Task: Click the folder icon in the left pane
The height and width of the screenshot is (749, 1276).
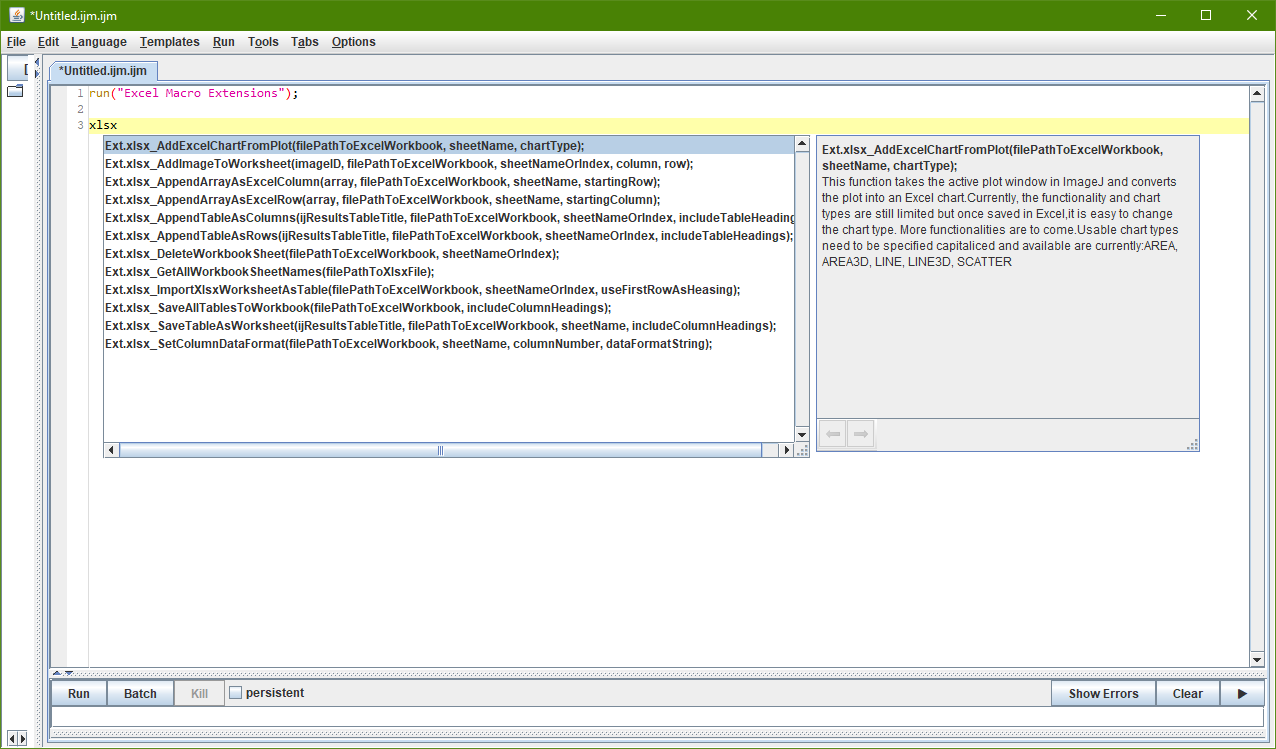Action: click(15, 92)
